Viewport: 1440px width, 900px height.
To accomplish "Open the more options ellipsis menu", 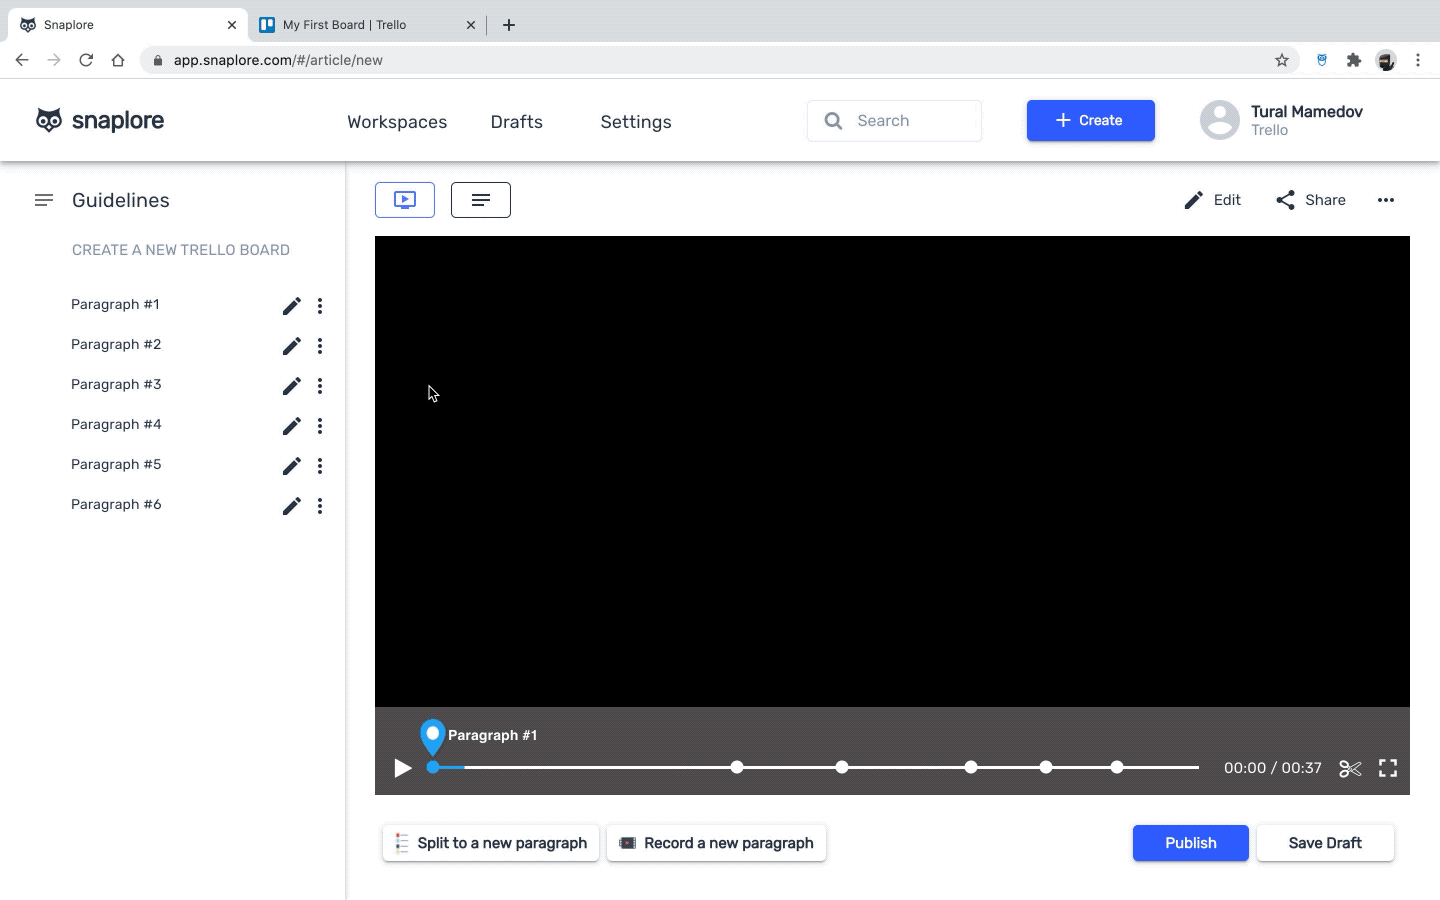I will [1385, 200].
